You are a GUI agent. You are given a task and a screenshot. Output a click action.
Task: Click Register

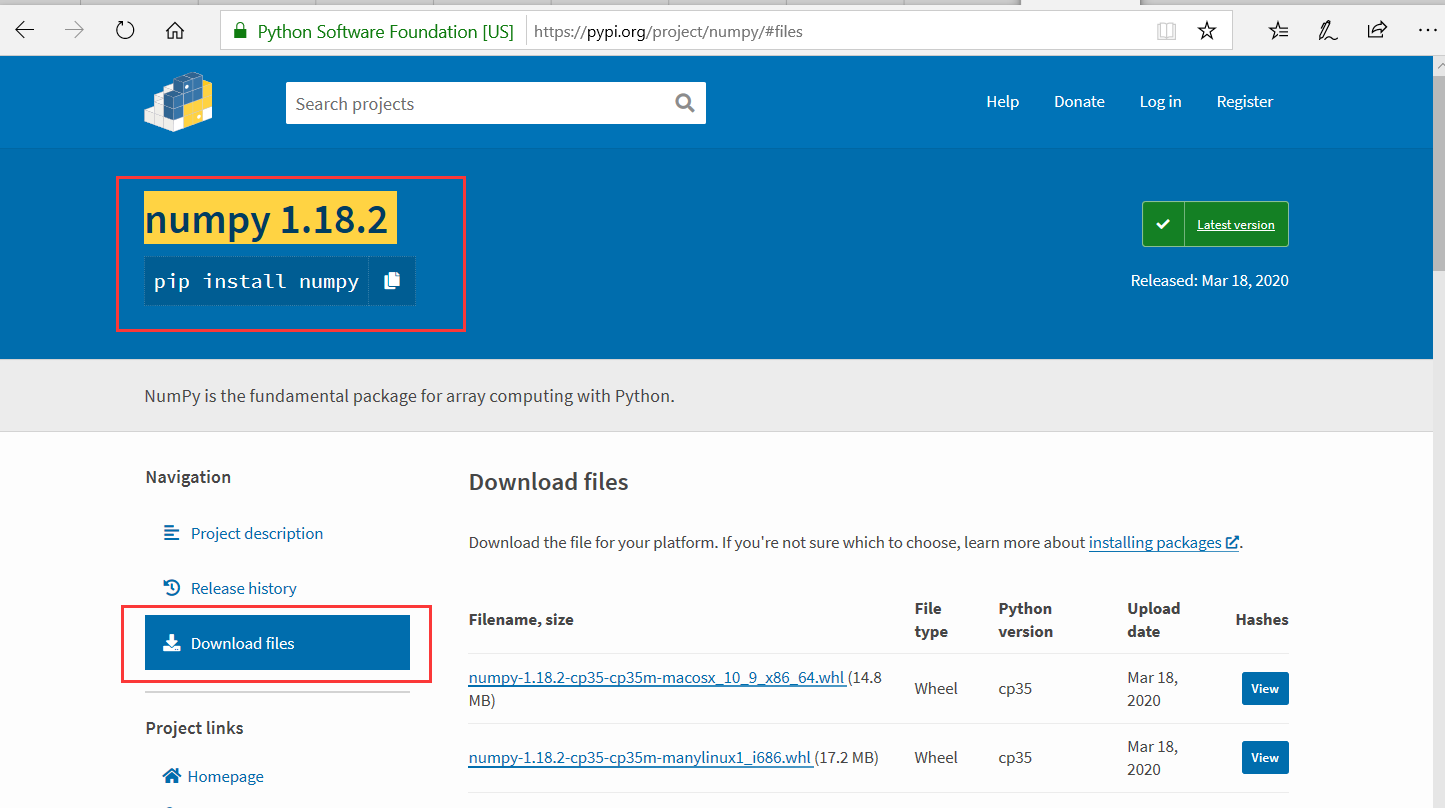(1245, 102)
